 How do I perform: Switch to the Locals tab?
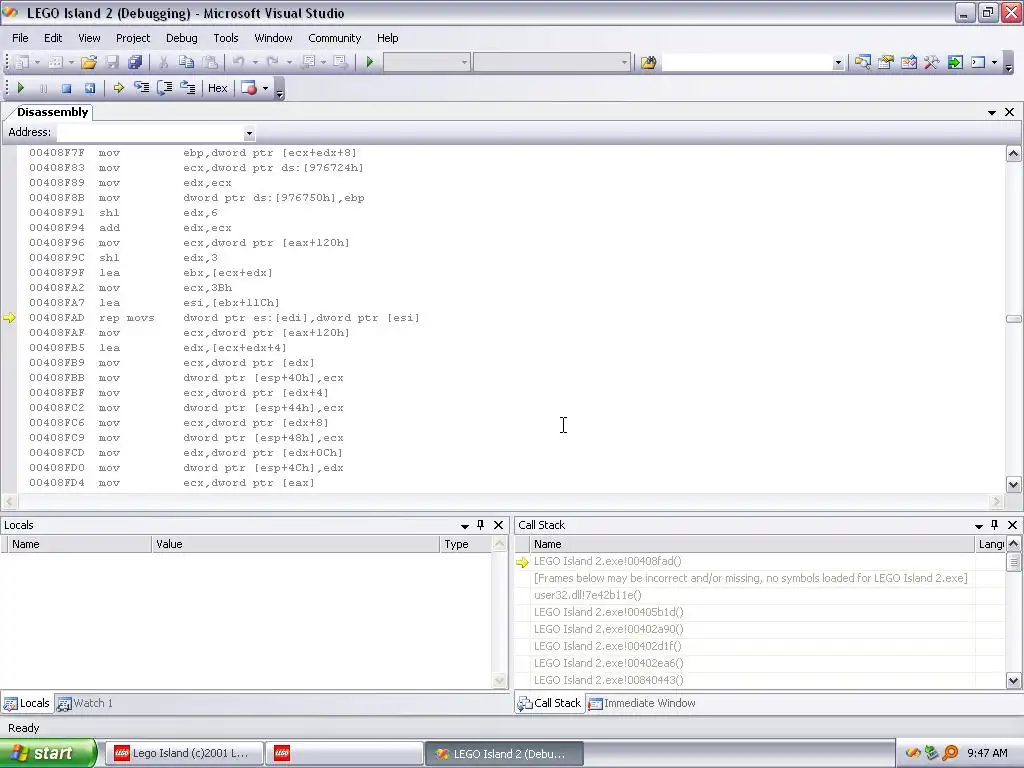click(27, 703)
